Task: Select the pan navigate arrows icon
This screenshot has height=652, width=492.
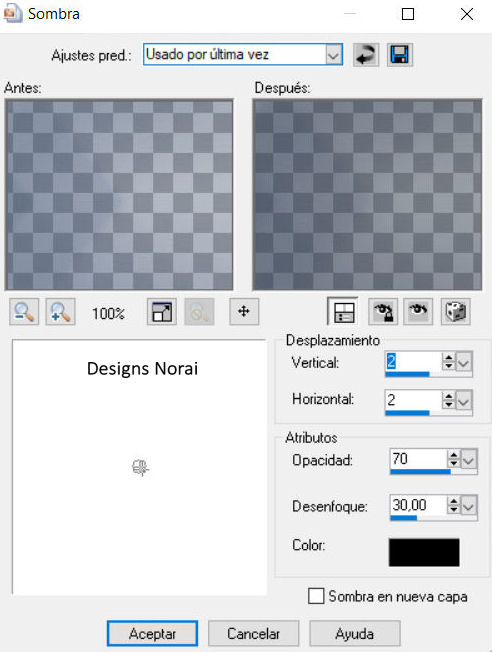Action: tap(244, 312)
